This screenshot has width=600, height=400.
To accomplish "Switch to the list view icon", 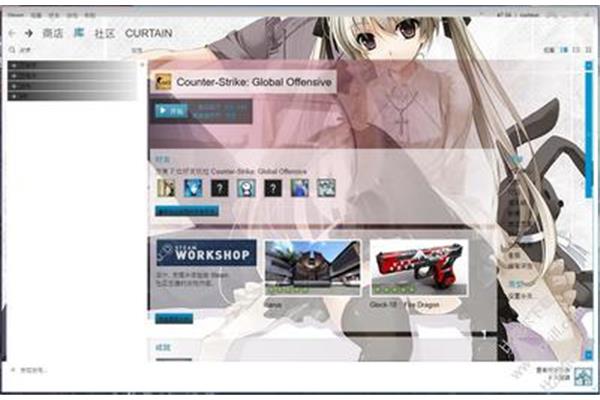I will click(576, 50).
